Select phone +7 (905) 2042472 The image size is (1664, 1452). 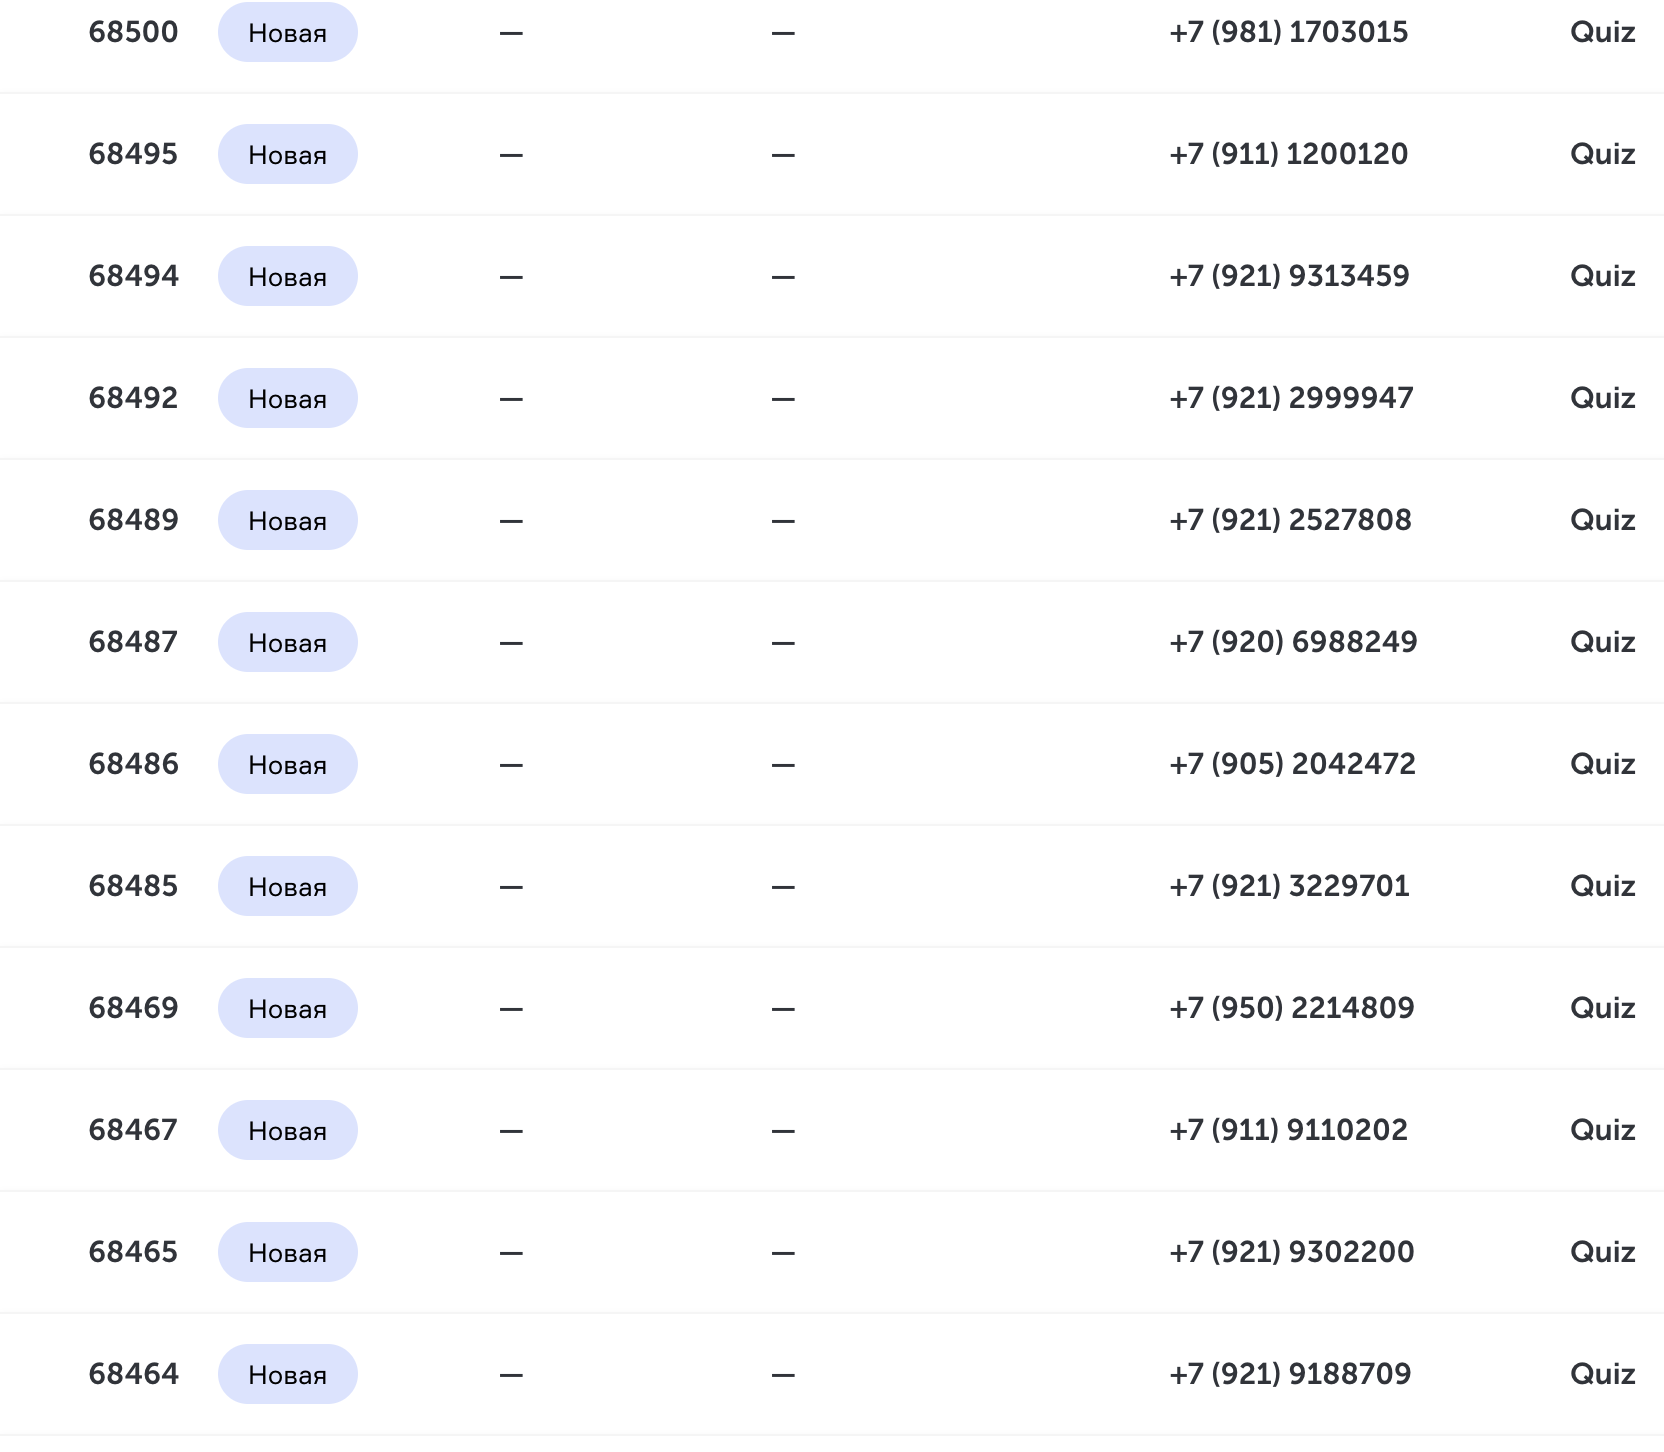(1292, 764)
